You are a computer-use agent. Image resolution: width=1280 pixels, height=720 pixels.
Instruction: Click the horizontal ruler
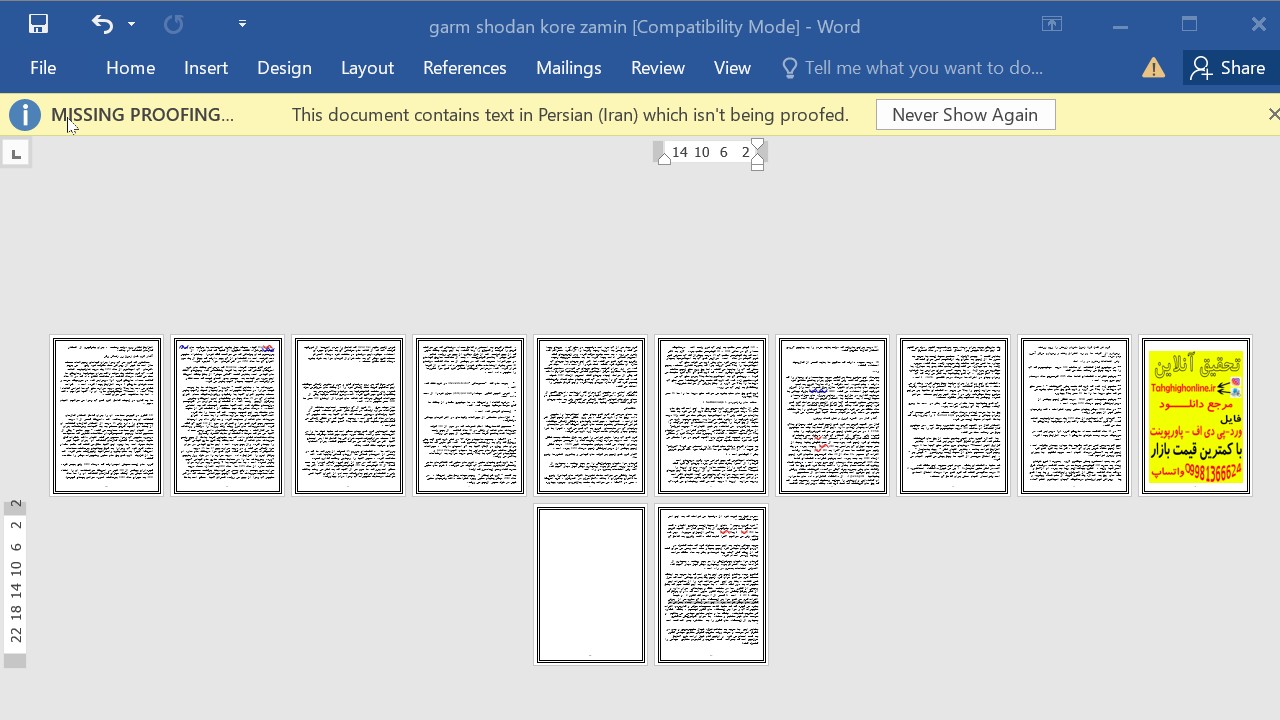coord(709,152)
